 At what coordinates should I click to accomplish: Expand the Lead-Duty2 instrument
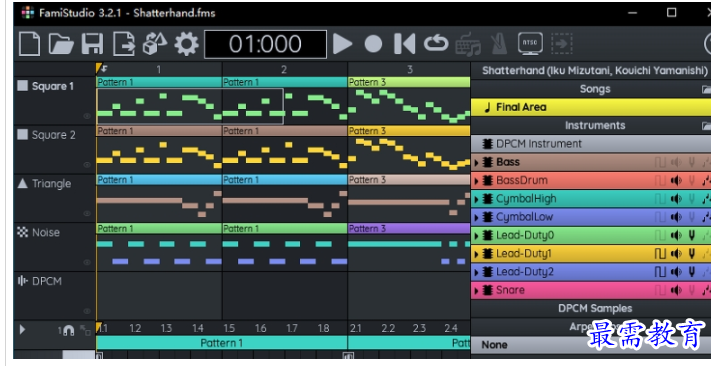click(x=477, y=272)
